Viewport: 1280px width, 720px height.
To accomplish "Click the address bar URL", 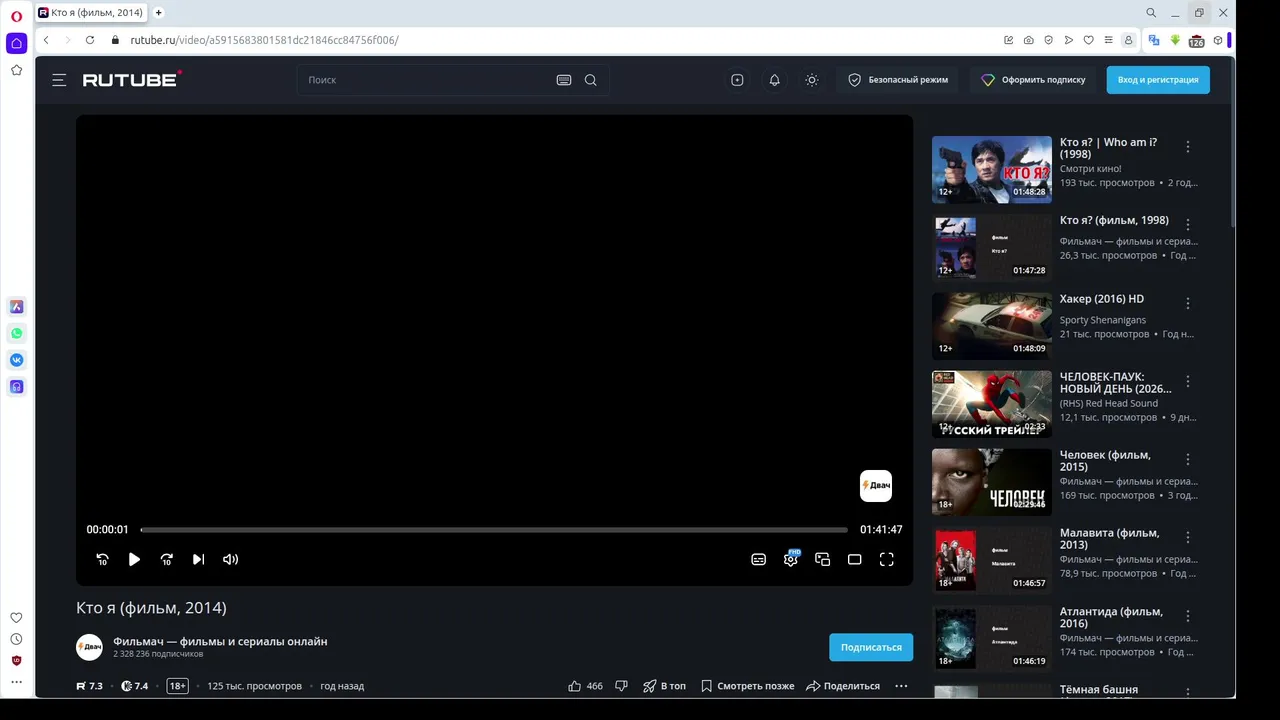I will click(264, 40).
